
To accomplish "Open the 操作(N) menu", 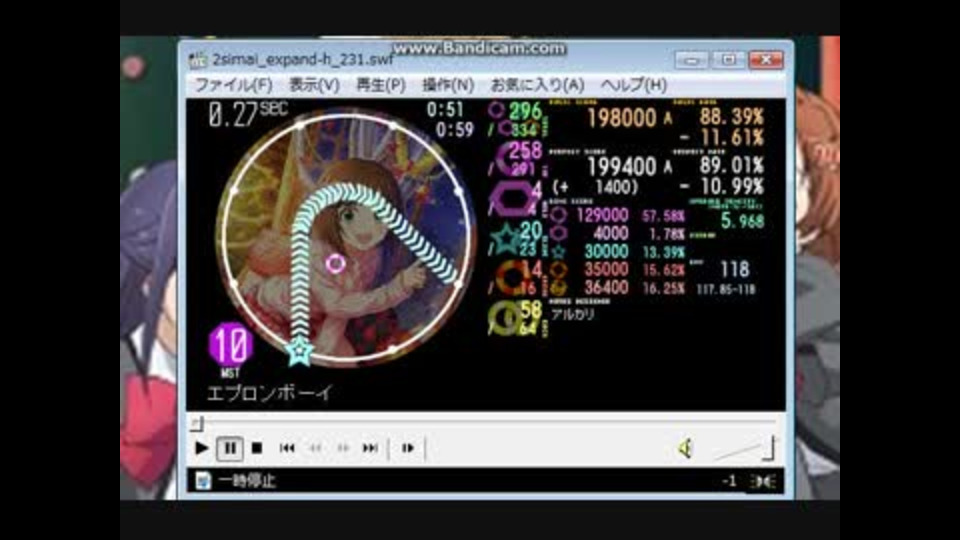I will click(448, 85).
